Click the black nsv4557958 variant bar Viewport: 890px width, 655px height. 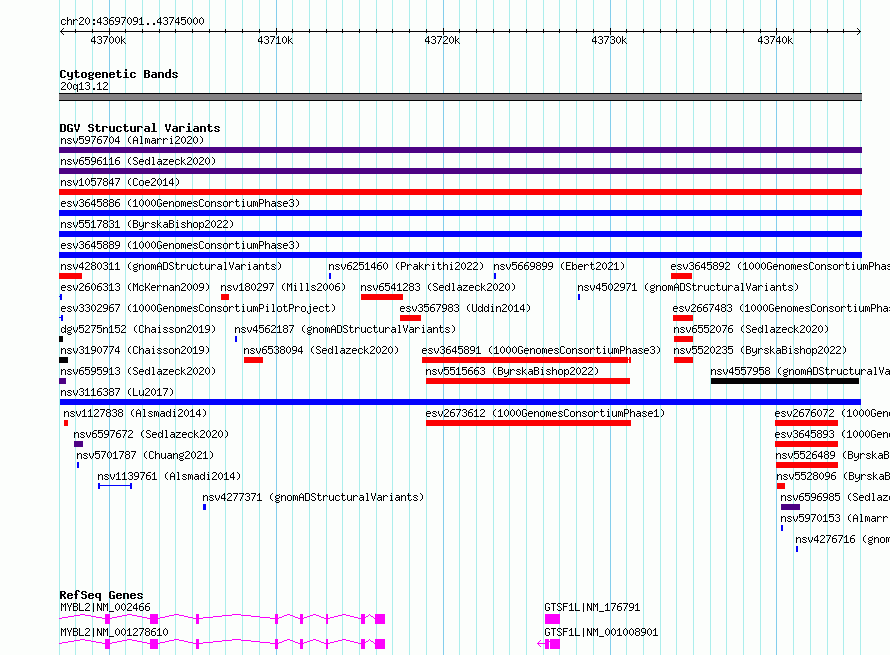[x=784, y=381]
